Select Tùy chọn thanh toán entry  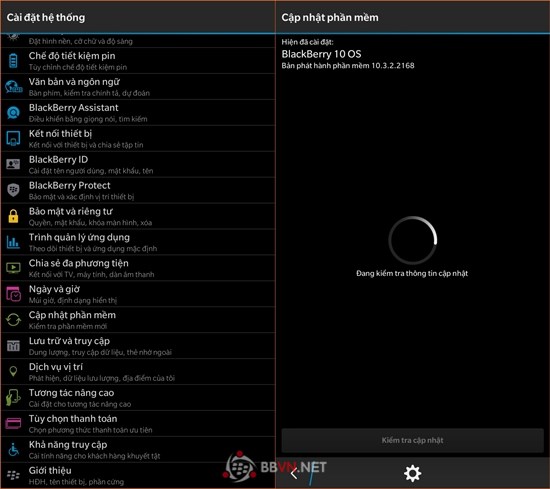pyautogui.click(x=138, y=424)
